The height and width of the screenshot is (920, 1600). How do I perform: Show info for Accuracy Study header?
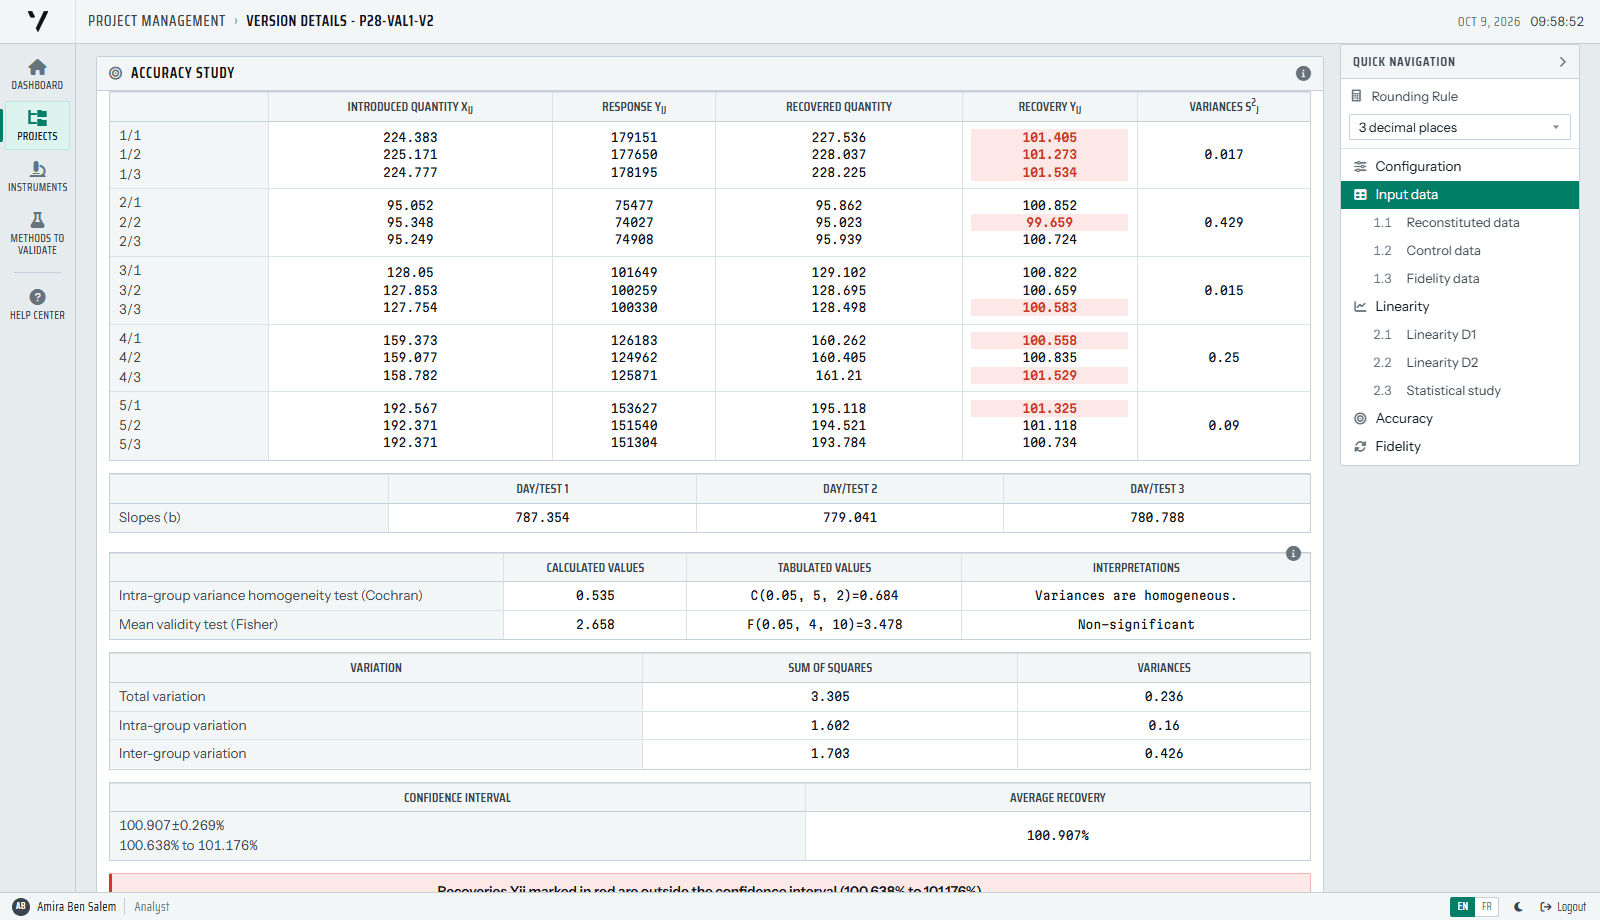1303,73
